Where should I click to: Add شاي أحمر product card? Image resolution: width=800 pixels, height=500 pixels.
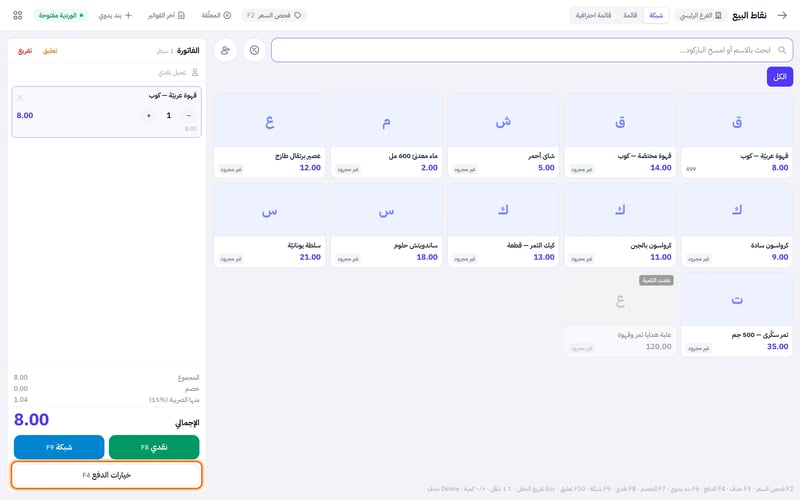503,136
